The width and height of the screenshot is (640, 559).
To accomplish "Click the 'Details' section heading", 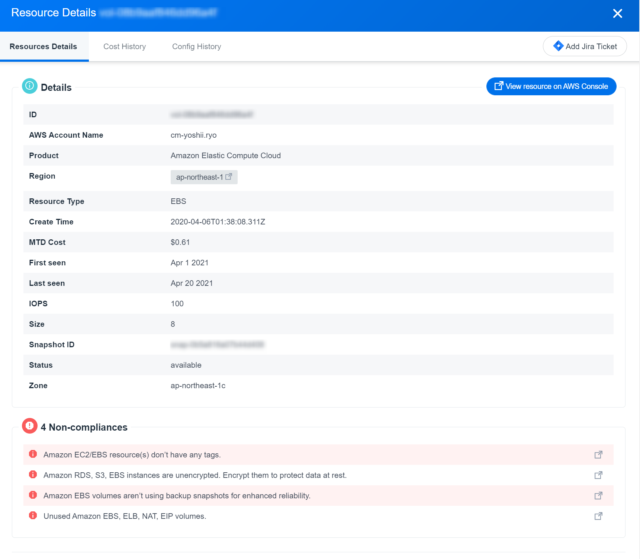I will [x=56, y=87].
